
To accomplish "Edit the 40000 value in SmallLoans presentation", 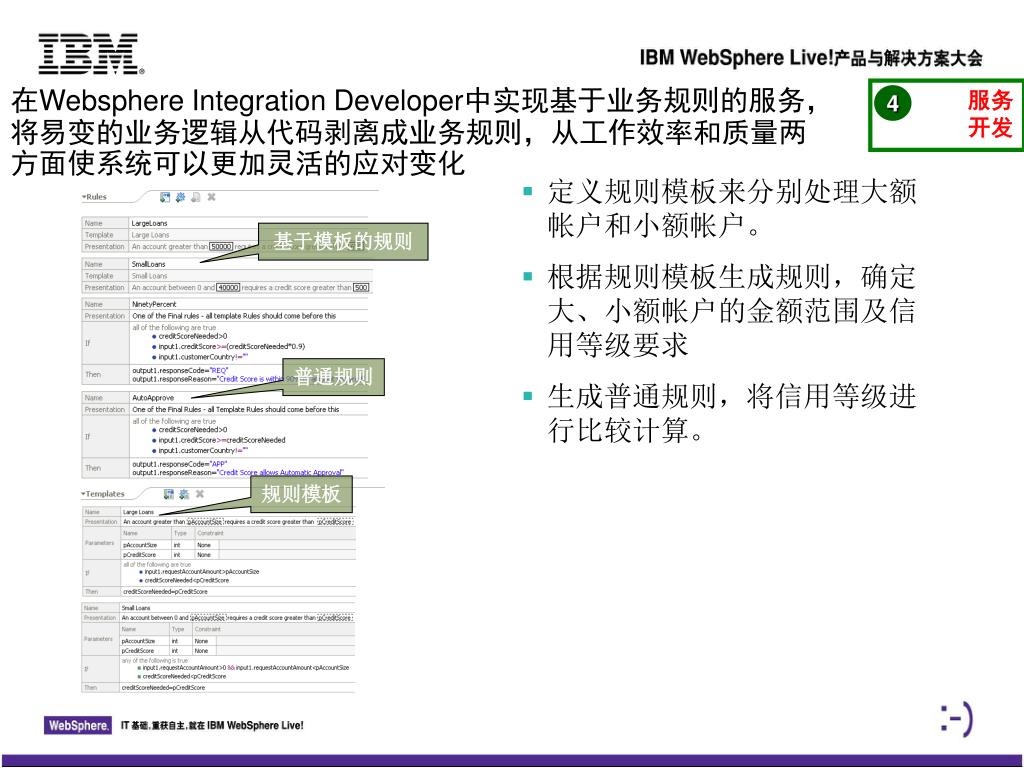I will click(228, 287).
